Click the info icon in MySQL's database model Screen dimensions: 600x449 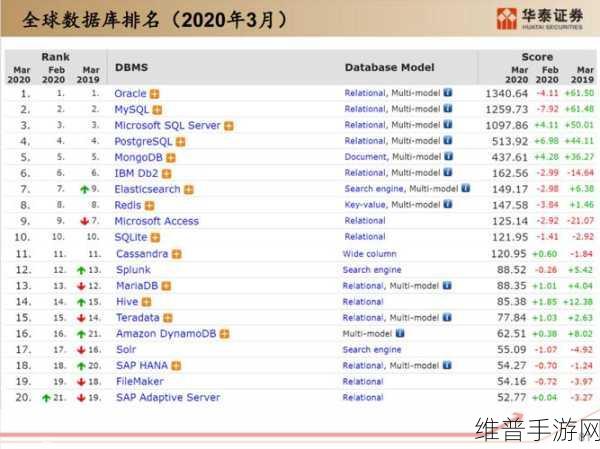click(x=448, y=109)
